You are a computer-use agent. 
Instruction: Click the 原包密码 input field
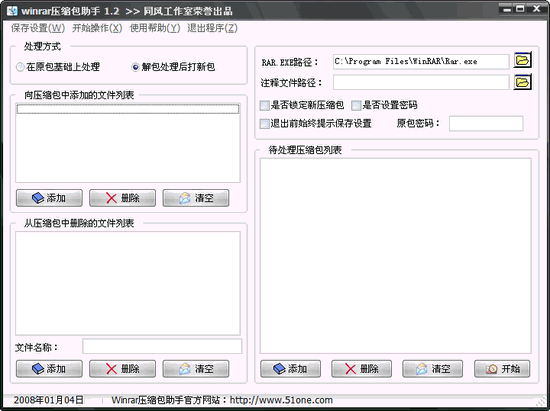(486, 123)
